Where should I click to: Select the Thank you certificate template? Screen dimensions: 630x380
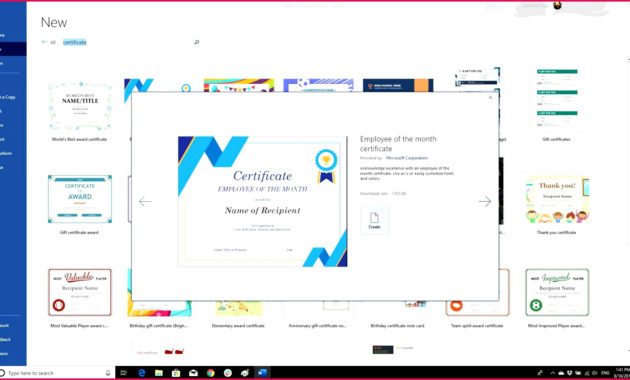pyautogui.click(x=557, y=199)
